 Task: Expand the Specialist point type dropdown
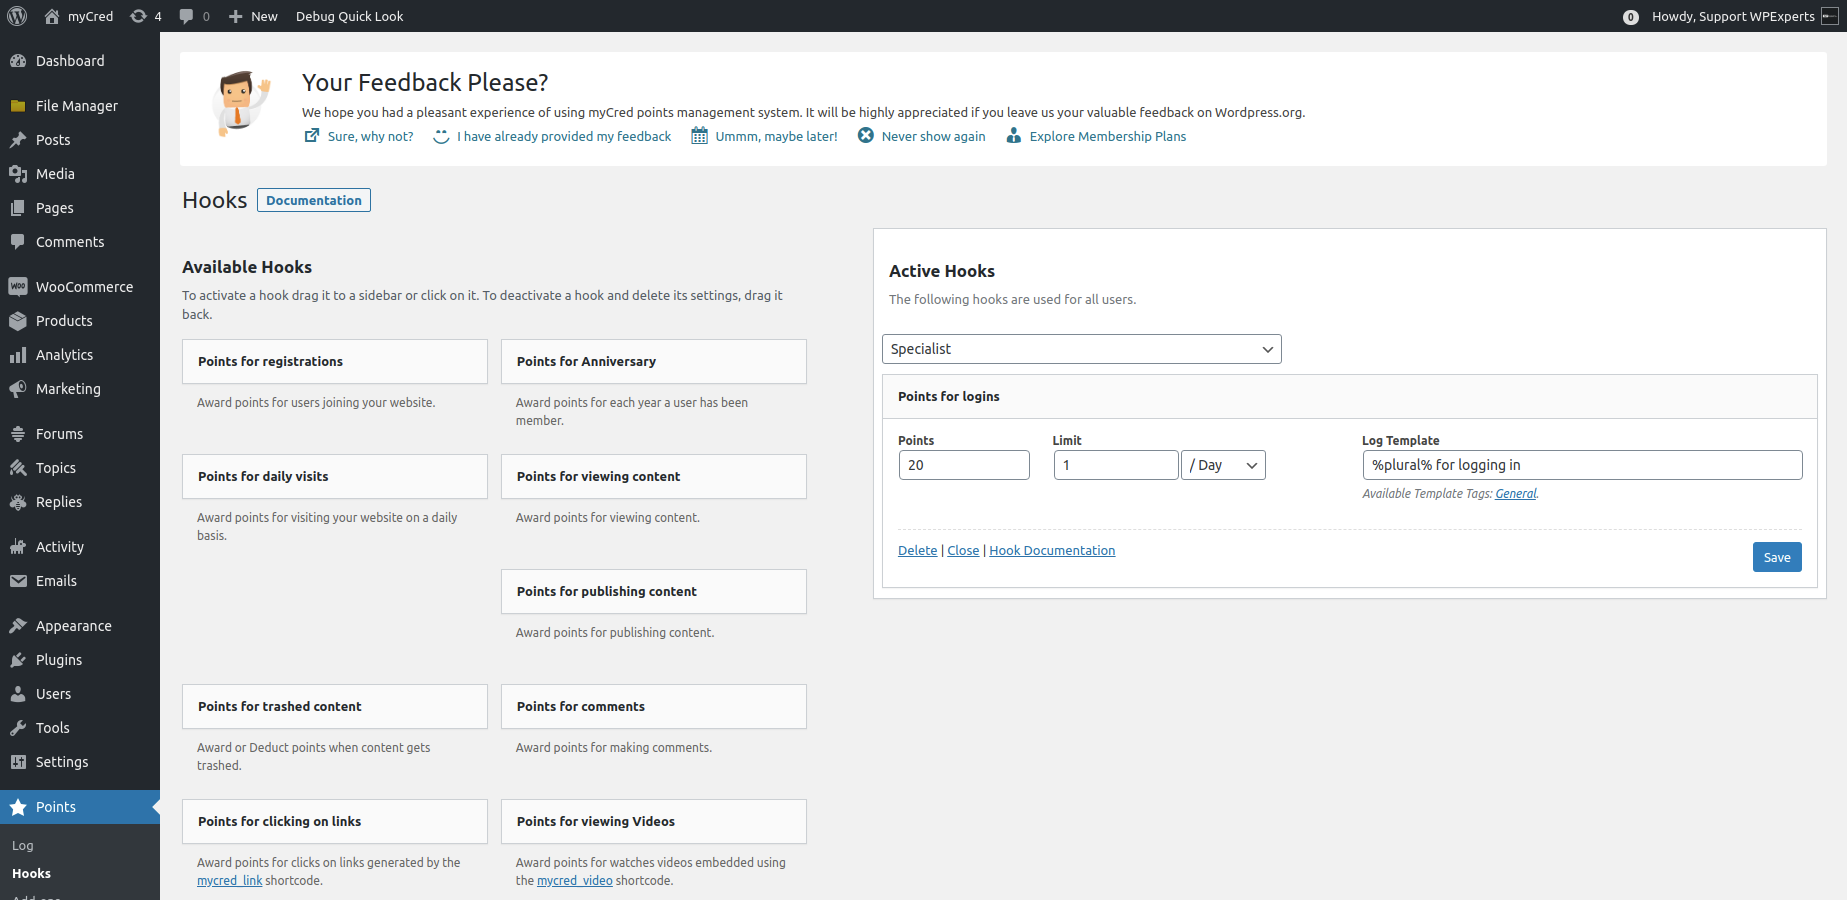(x=1081, y=349)
